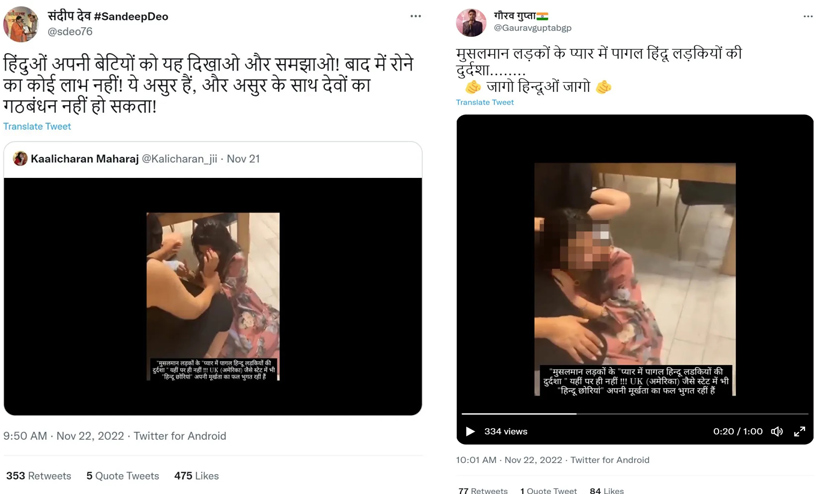The width and height of the screenshot is (823, 494).
Task: Click the 9:50 AM Nov 22 timestamp
Action: [x=64, y=436]
